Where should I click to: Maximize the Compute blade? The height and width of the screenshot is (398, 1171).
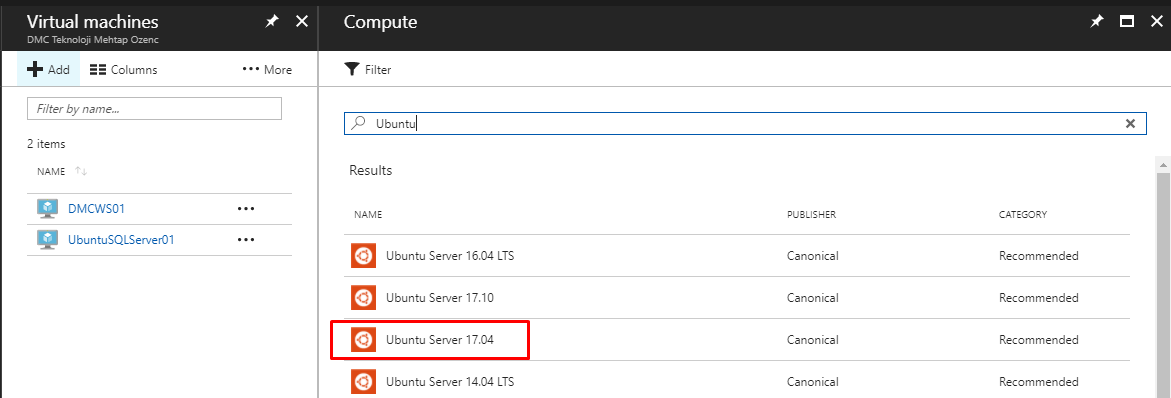pos(1127,22)
